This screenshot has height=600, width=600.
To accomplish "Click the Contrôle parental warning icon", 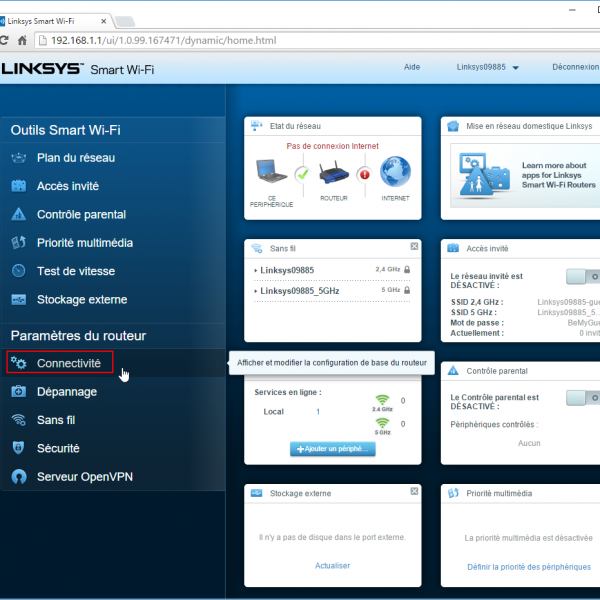I will (19, 214).
